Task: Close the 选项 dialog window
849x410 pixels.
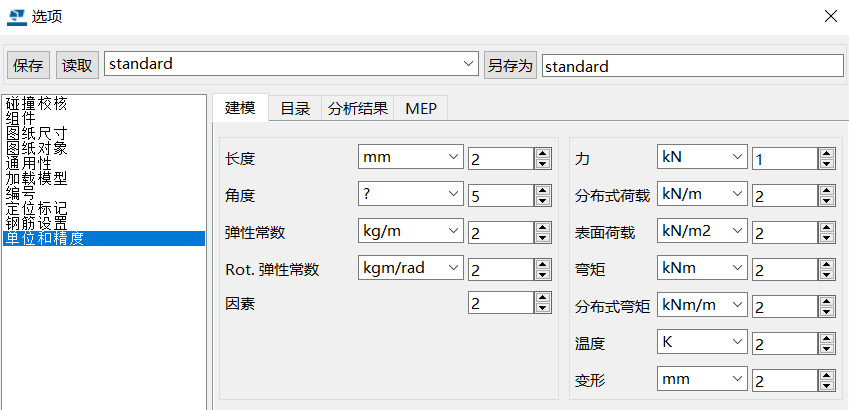Action: 831,16
